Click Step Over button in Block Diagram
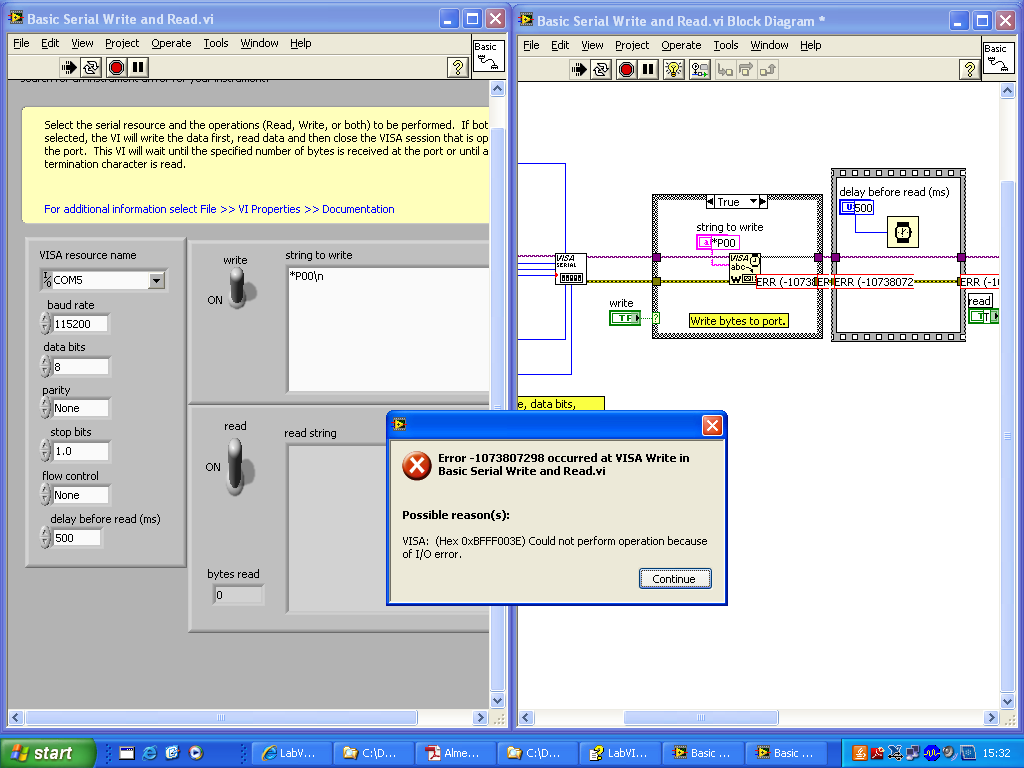Image resolution: width=1024 pixels, height=768 pixels. coord(746,69)
